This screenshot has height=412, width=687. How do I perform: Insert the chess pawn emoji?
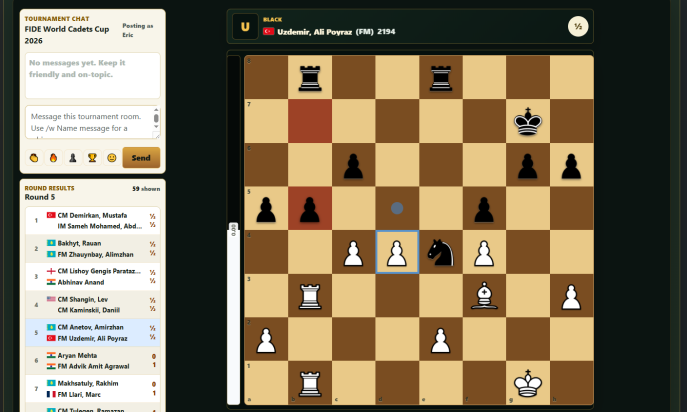(x=73, y=158)
